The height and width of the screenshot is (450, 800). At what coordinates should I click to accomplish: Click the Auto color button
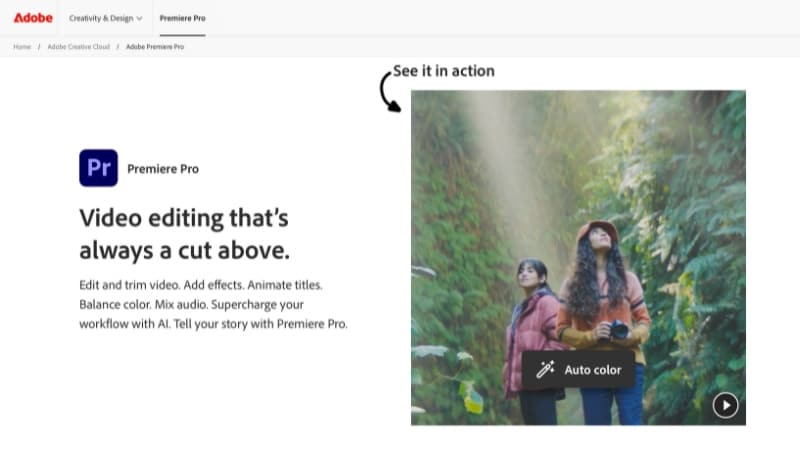[x=578, y=369]
